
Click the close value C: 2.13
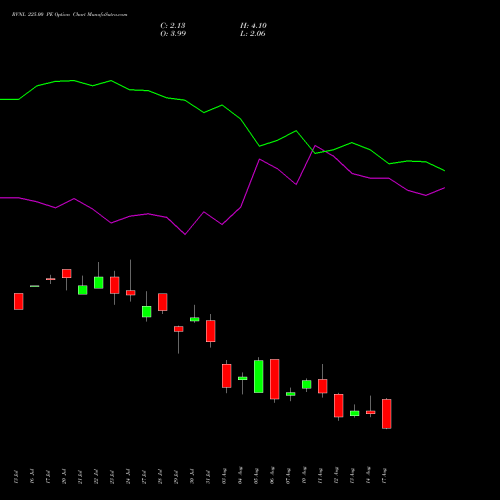coord(173,26)
